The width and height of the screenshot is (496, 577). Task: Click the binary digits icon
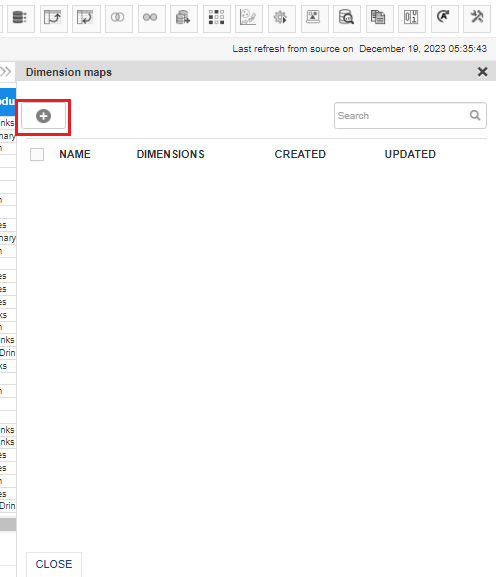click(x=412, y=18)
